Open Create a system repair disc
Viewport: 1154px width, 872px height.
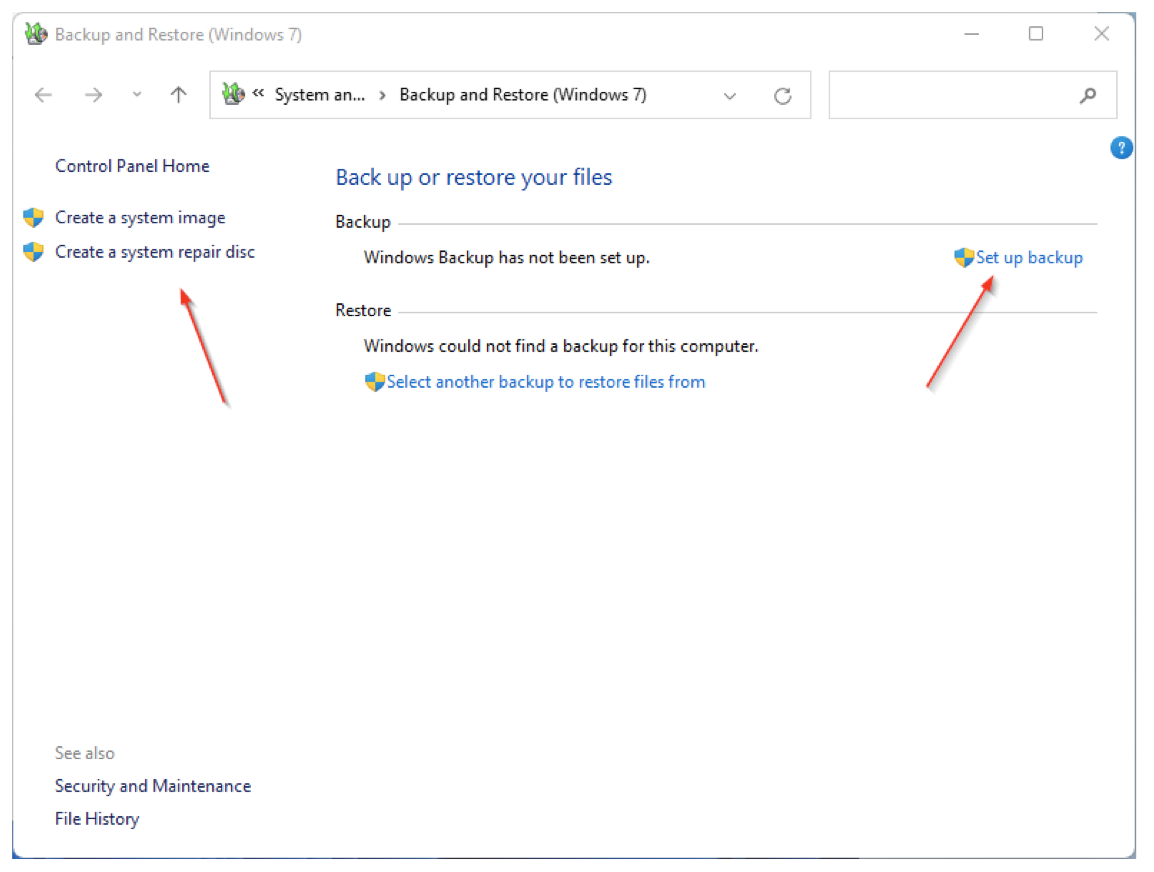155,252
